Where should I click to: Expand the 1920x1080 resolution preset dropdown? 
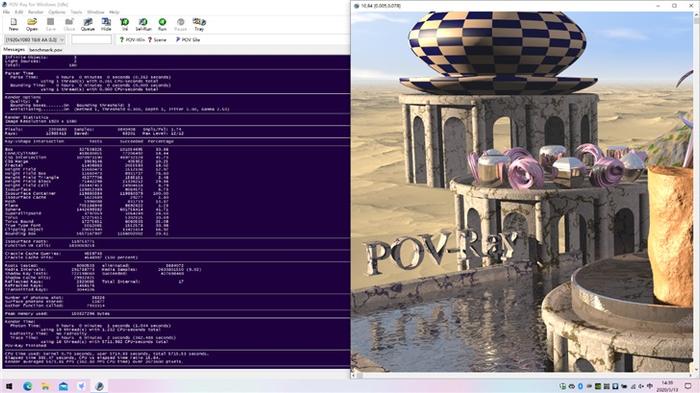[35, 40]
